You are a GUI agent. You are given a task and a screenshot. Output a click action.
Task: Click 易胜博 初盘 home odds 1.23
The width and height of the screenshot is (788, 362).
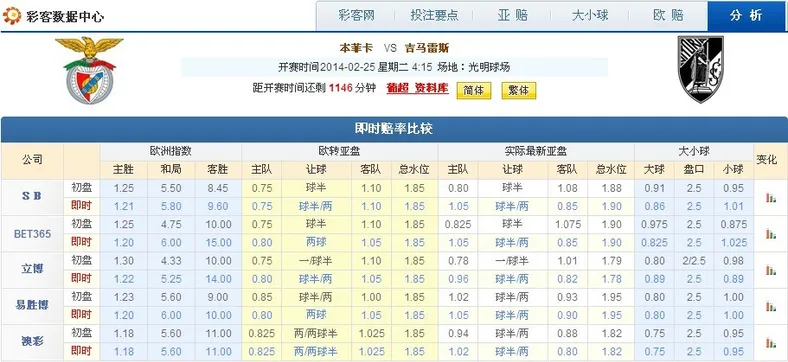124,297
